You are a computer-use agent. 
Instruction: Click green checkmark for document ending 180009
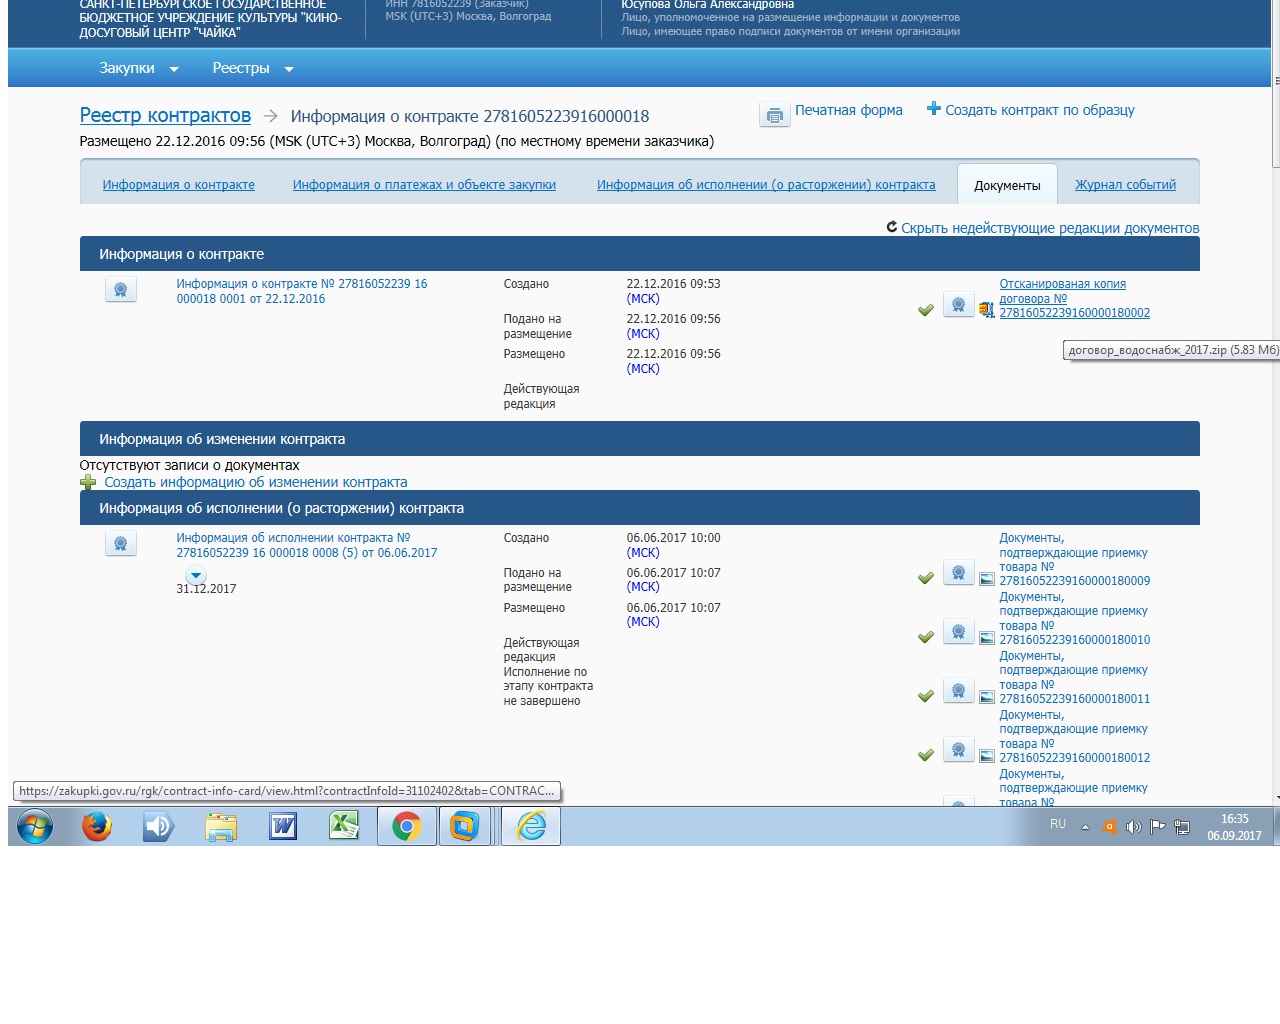click(x=926, y=578)
